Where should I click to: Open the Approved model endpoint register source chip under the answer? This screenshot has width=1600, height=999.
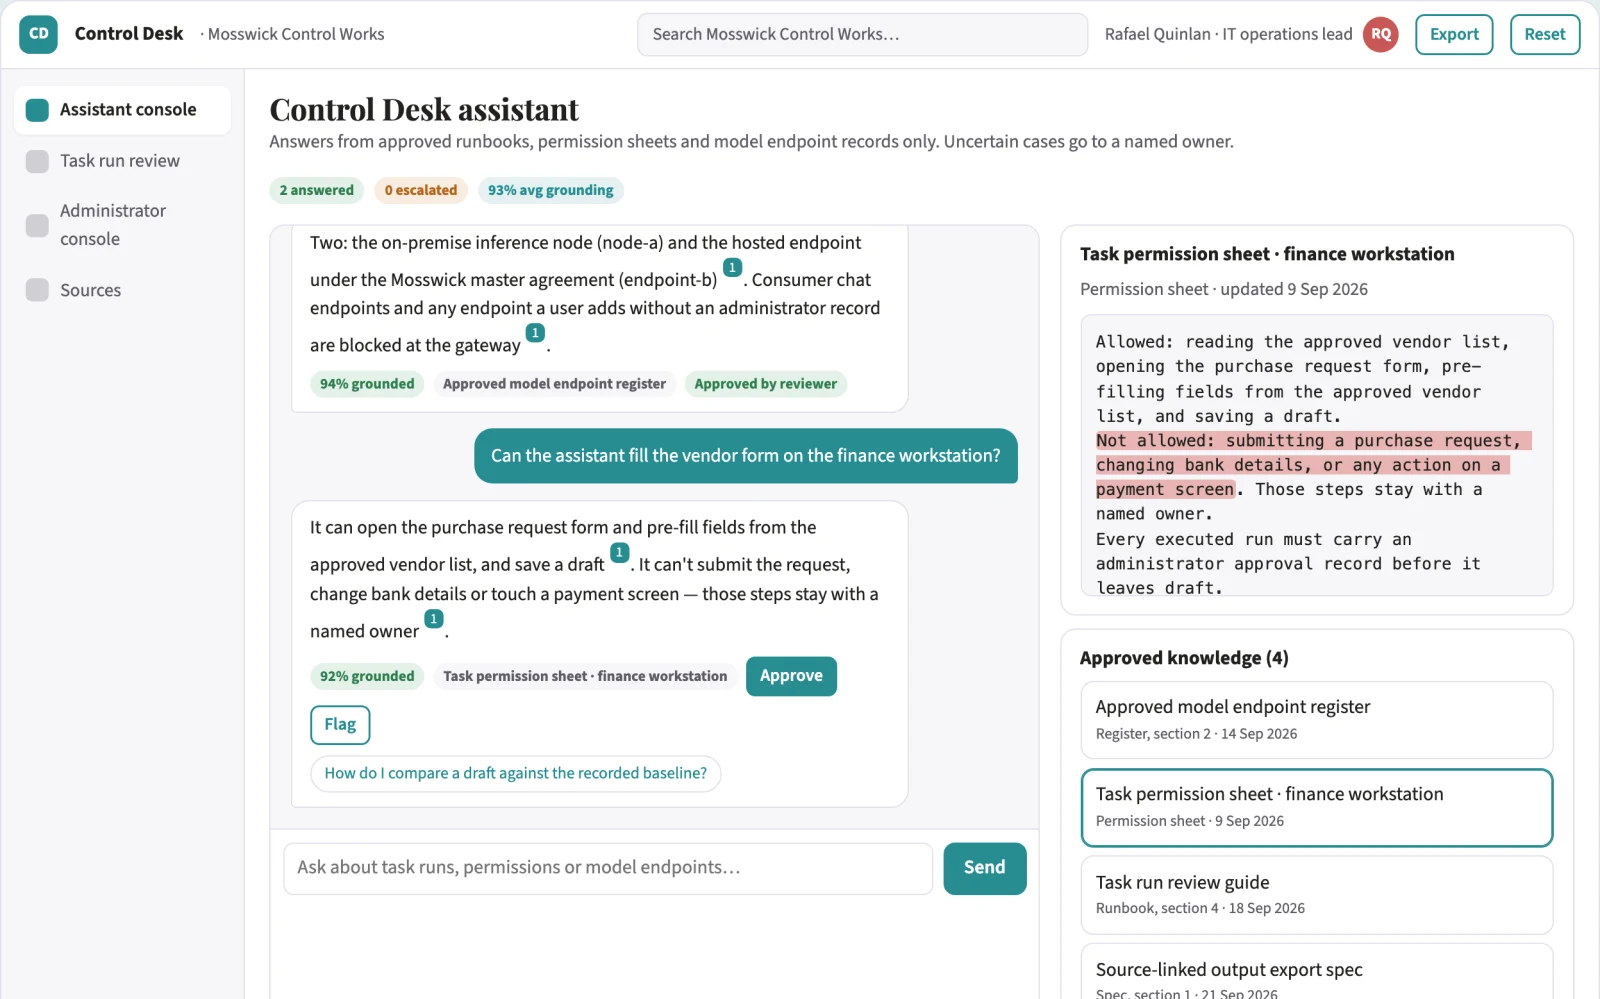pos(555,384)
